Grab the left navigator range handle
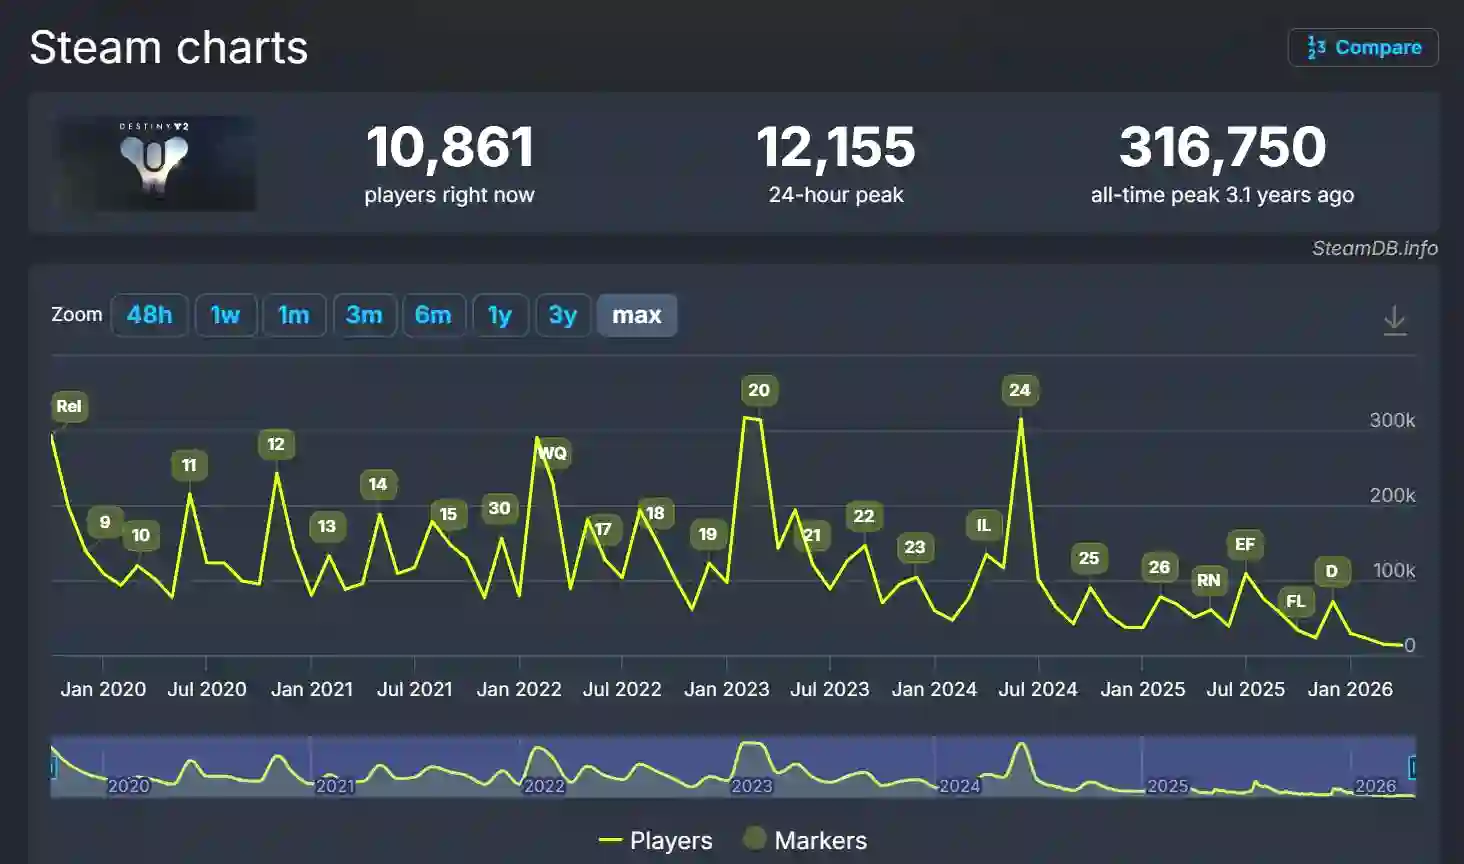This screenshot has width=1464, height=864. pyautogui.click(x=52, y=767)
